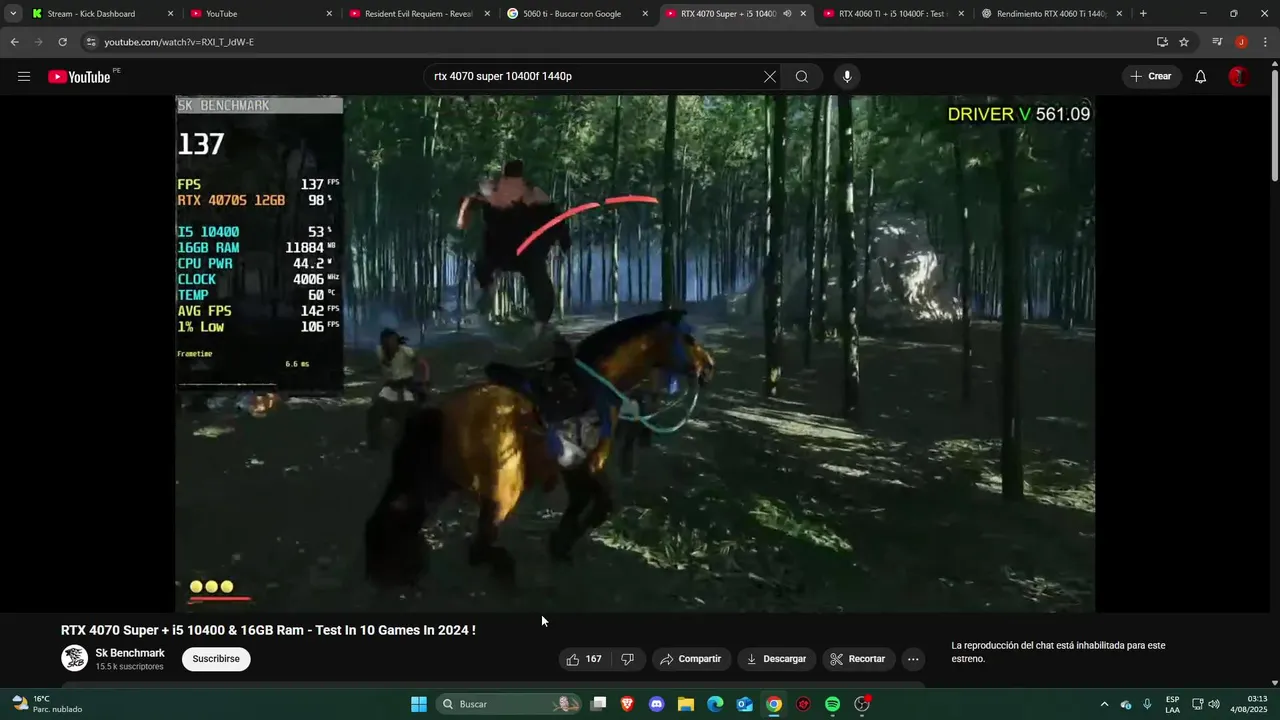Image resolution: width=1280 pixels, height=720 pixels.
Task: Open Chrome media control icon
Action: 1217,42
